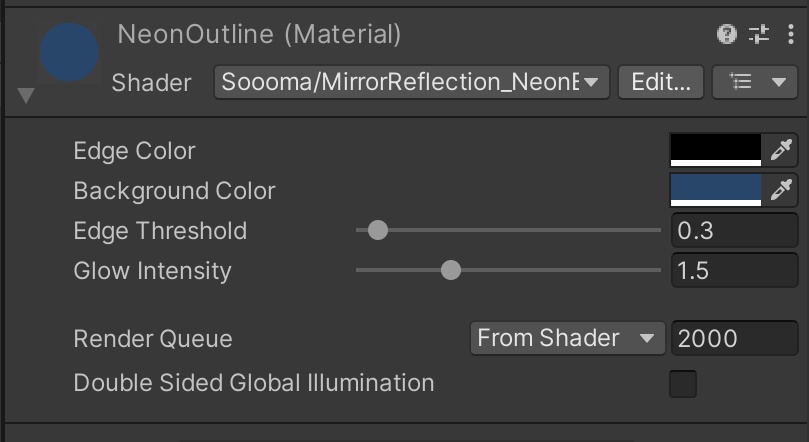Open the material help reference icon

click(727, 35)
